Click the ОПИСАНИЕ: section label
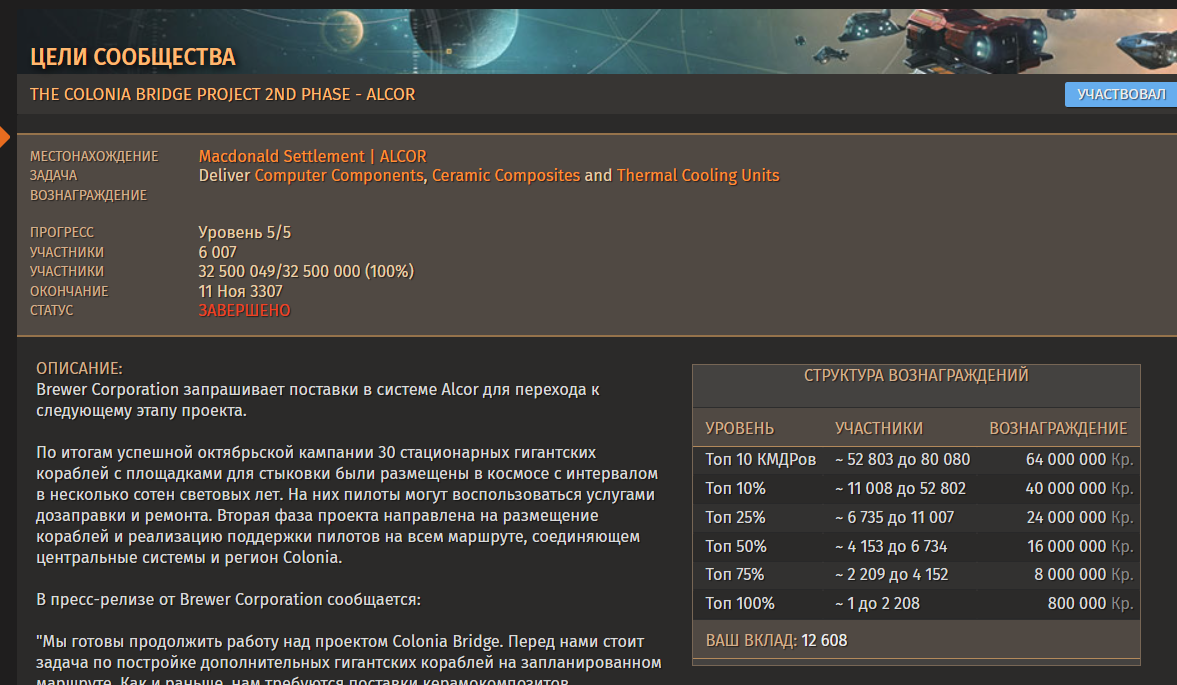 tap(80, 368)
